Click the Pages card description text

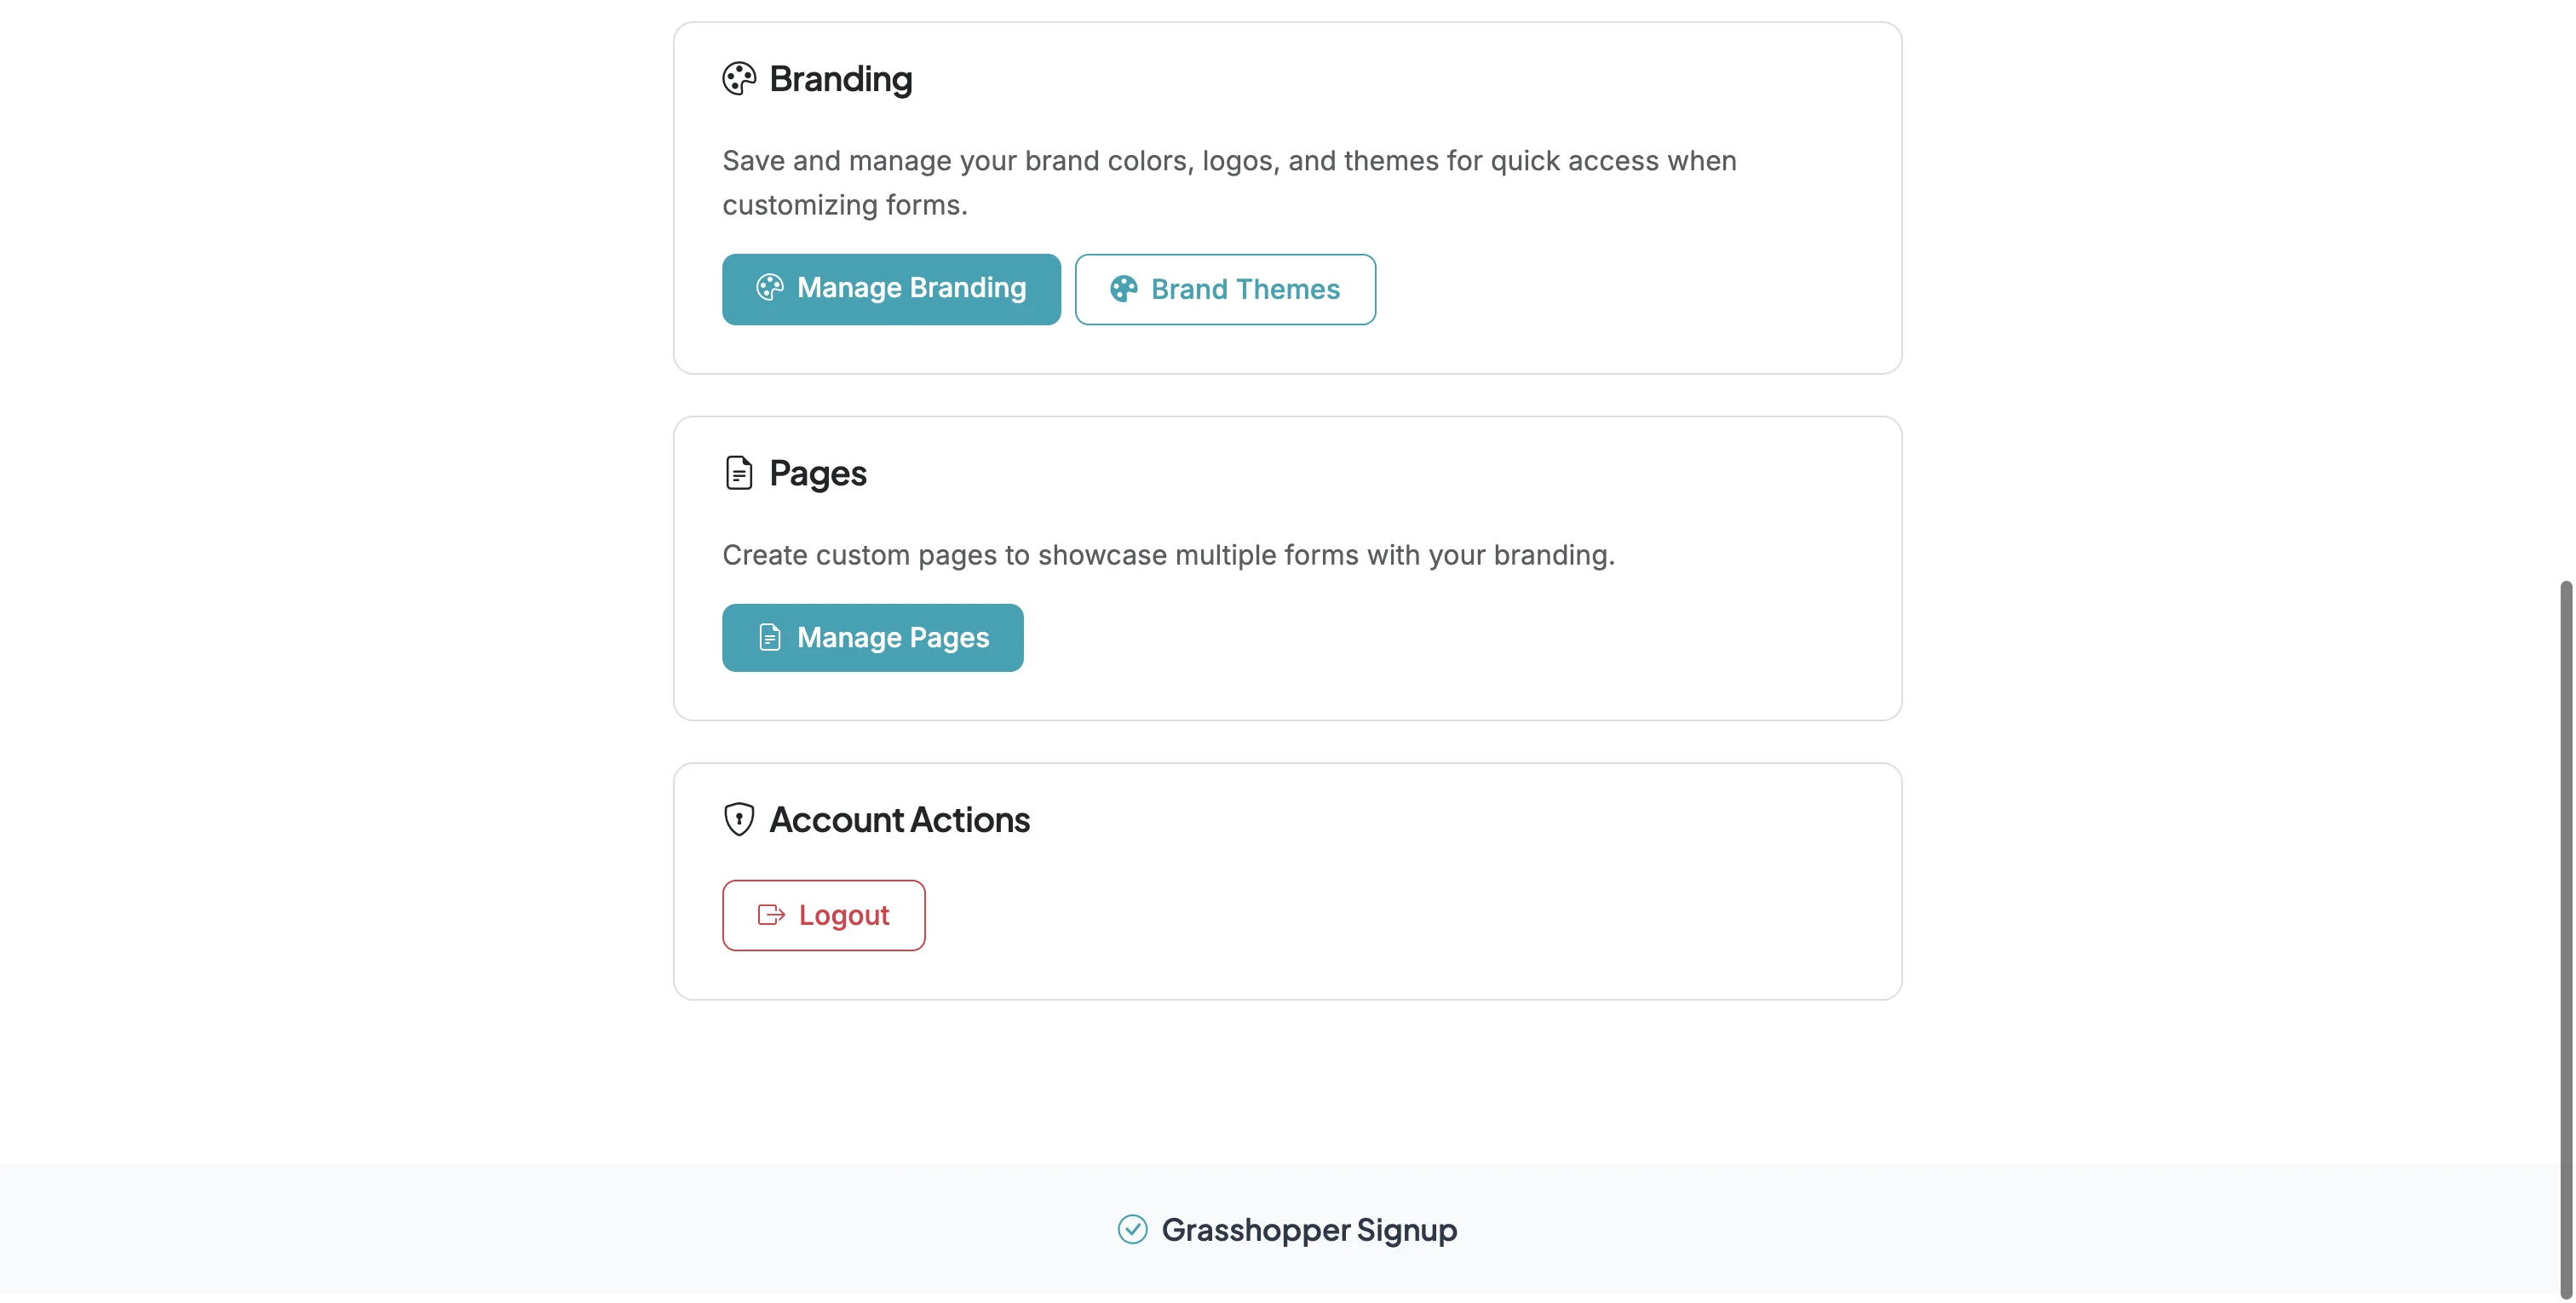pos(1168,555)
